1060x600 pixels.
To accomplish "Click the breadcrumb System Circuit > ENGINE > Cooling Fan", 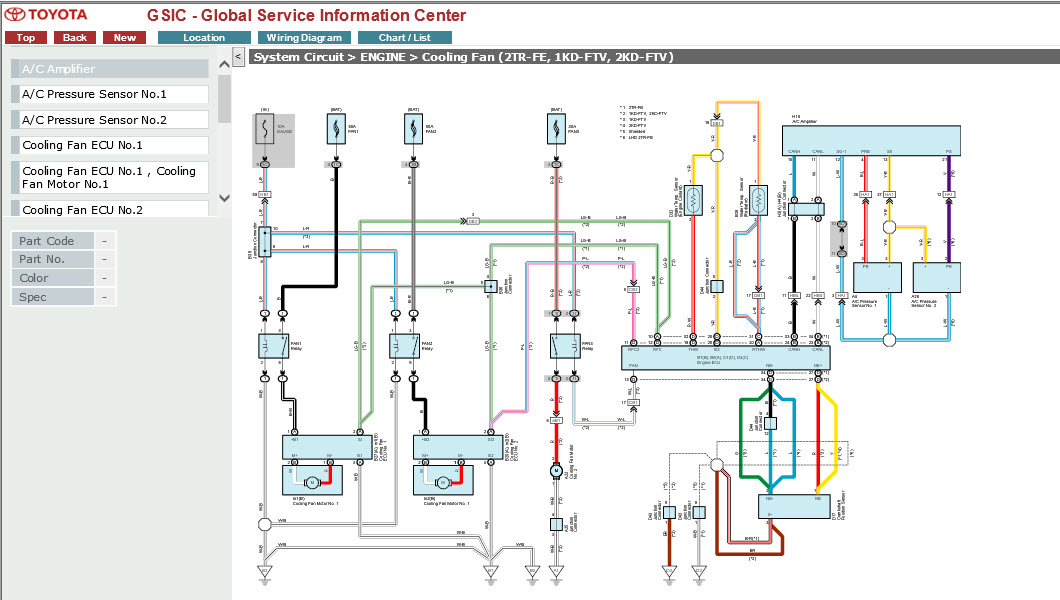I will (463, 57).
